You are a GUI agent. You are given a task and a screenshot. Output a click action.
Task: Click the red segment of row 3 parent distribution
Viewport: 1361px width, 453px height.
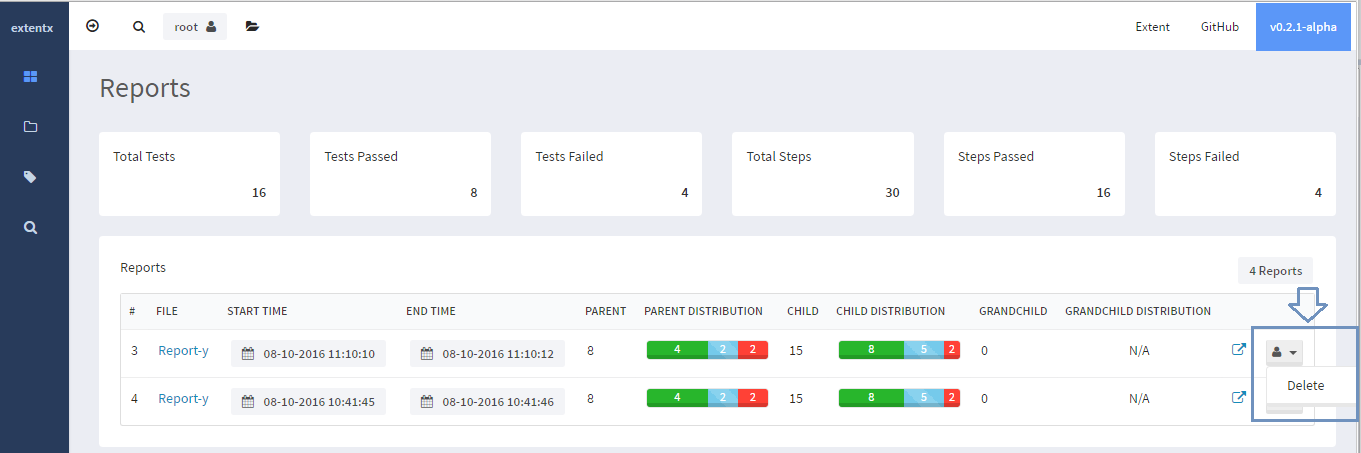[x=753, y=350]
